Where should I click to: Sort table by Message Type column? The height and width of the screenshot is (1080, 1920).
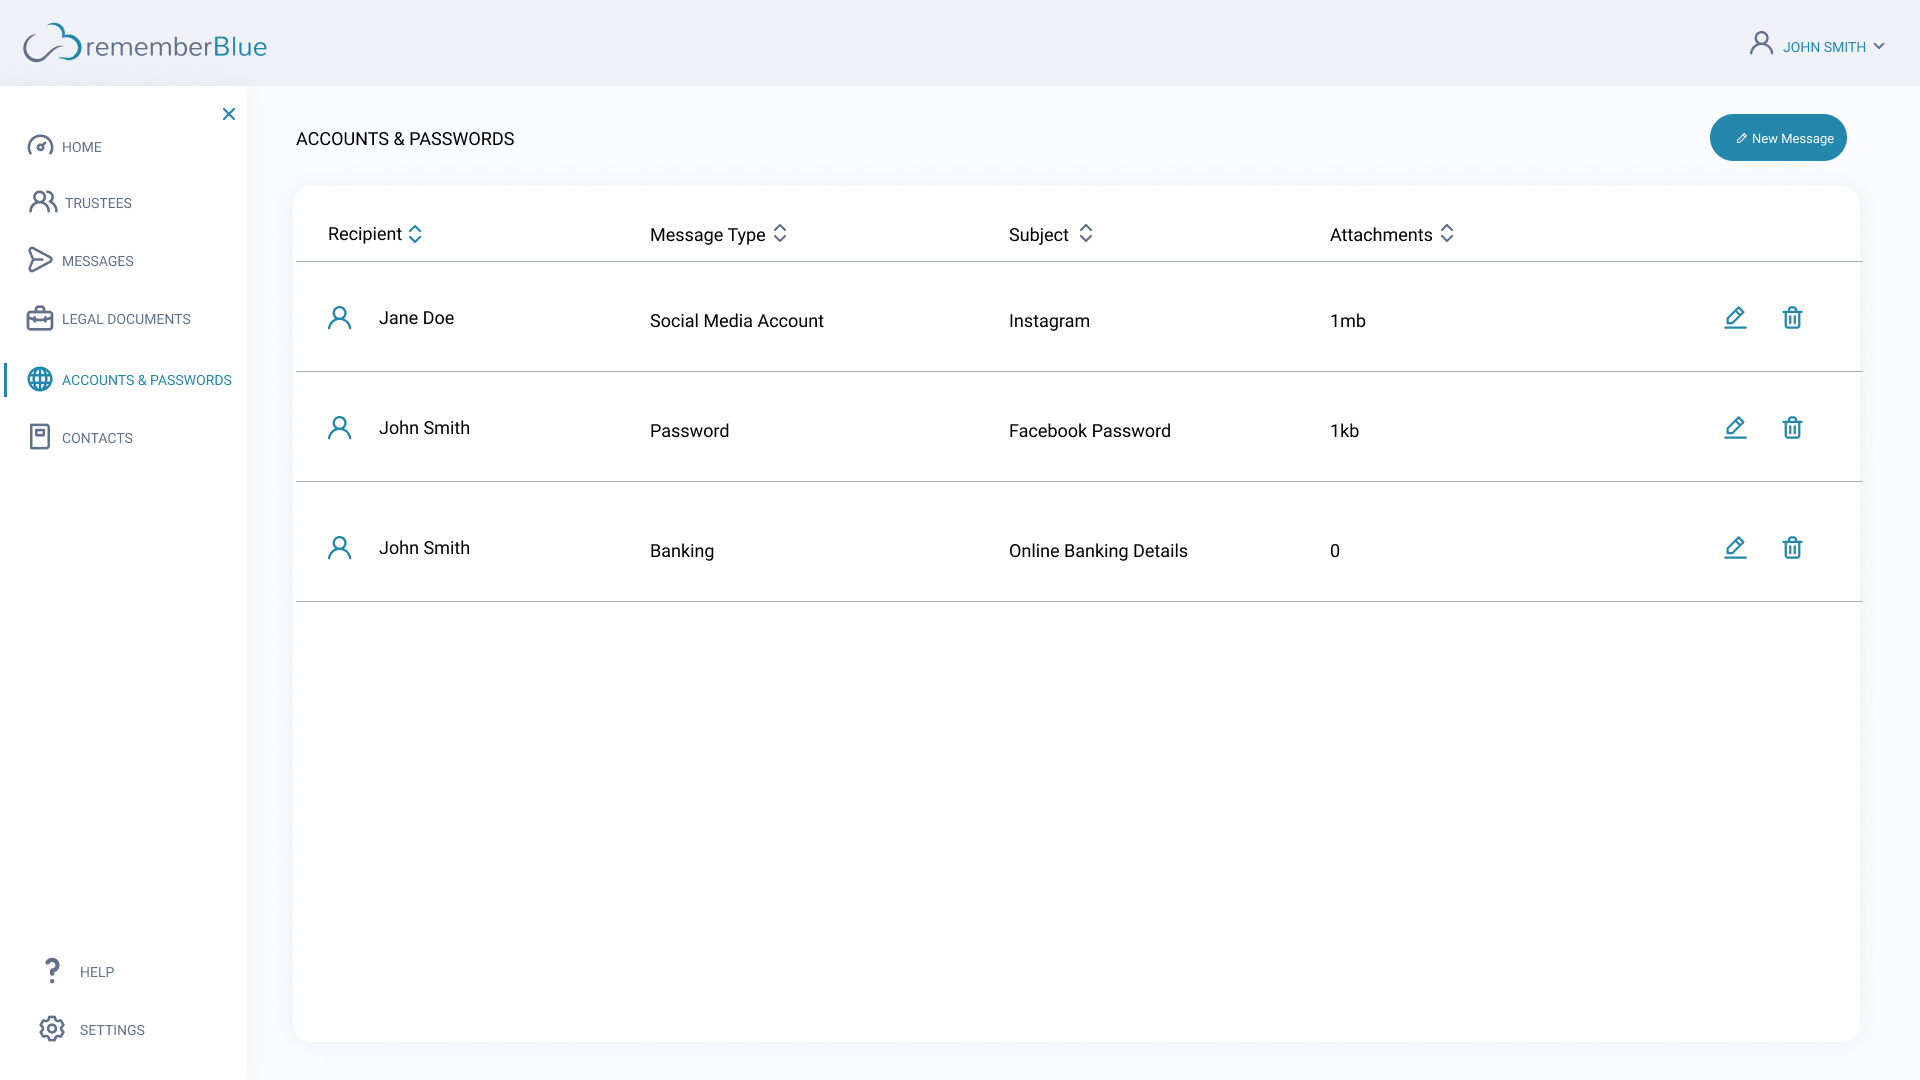(x=780, y=234)
